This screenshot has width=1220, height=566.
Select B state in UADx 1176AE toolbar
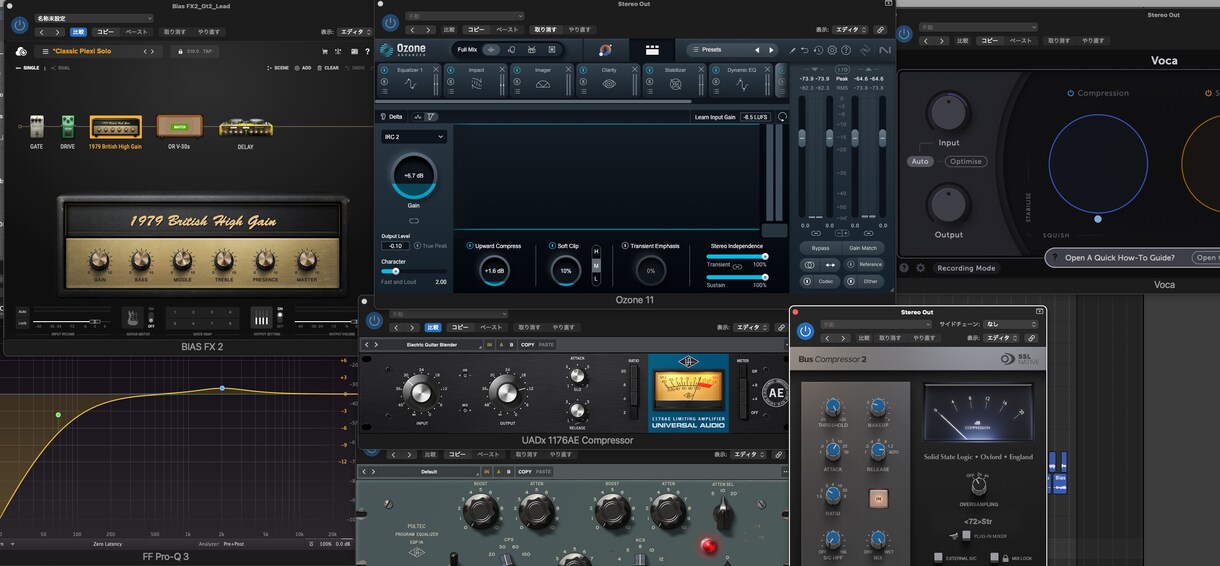tap(509, 345)
